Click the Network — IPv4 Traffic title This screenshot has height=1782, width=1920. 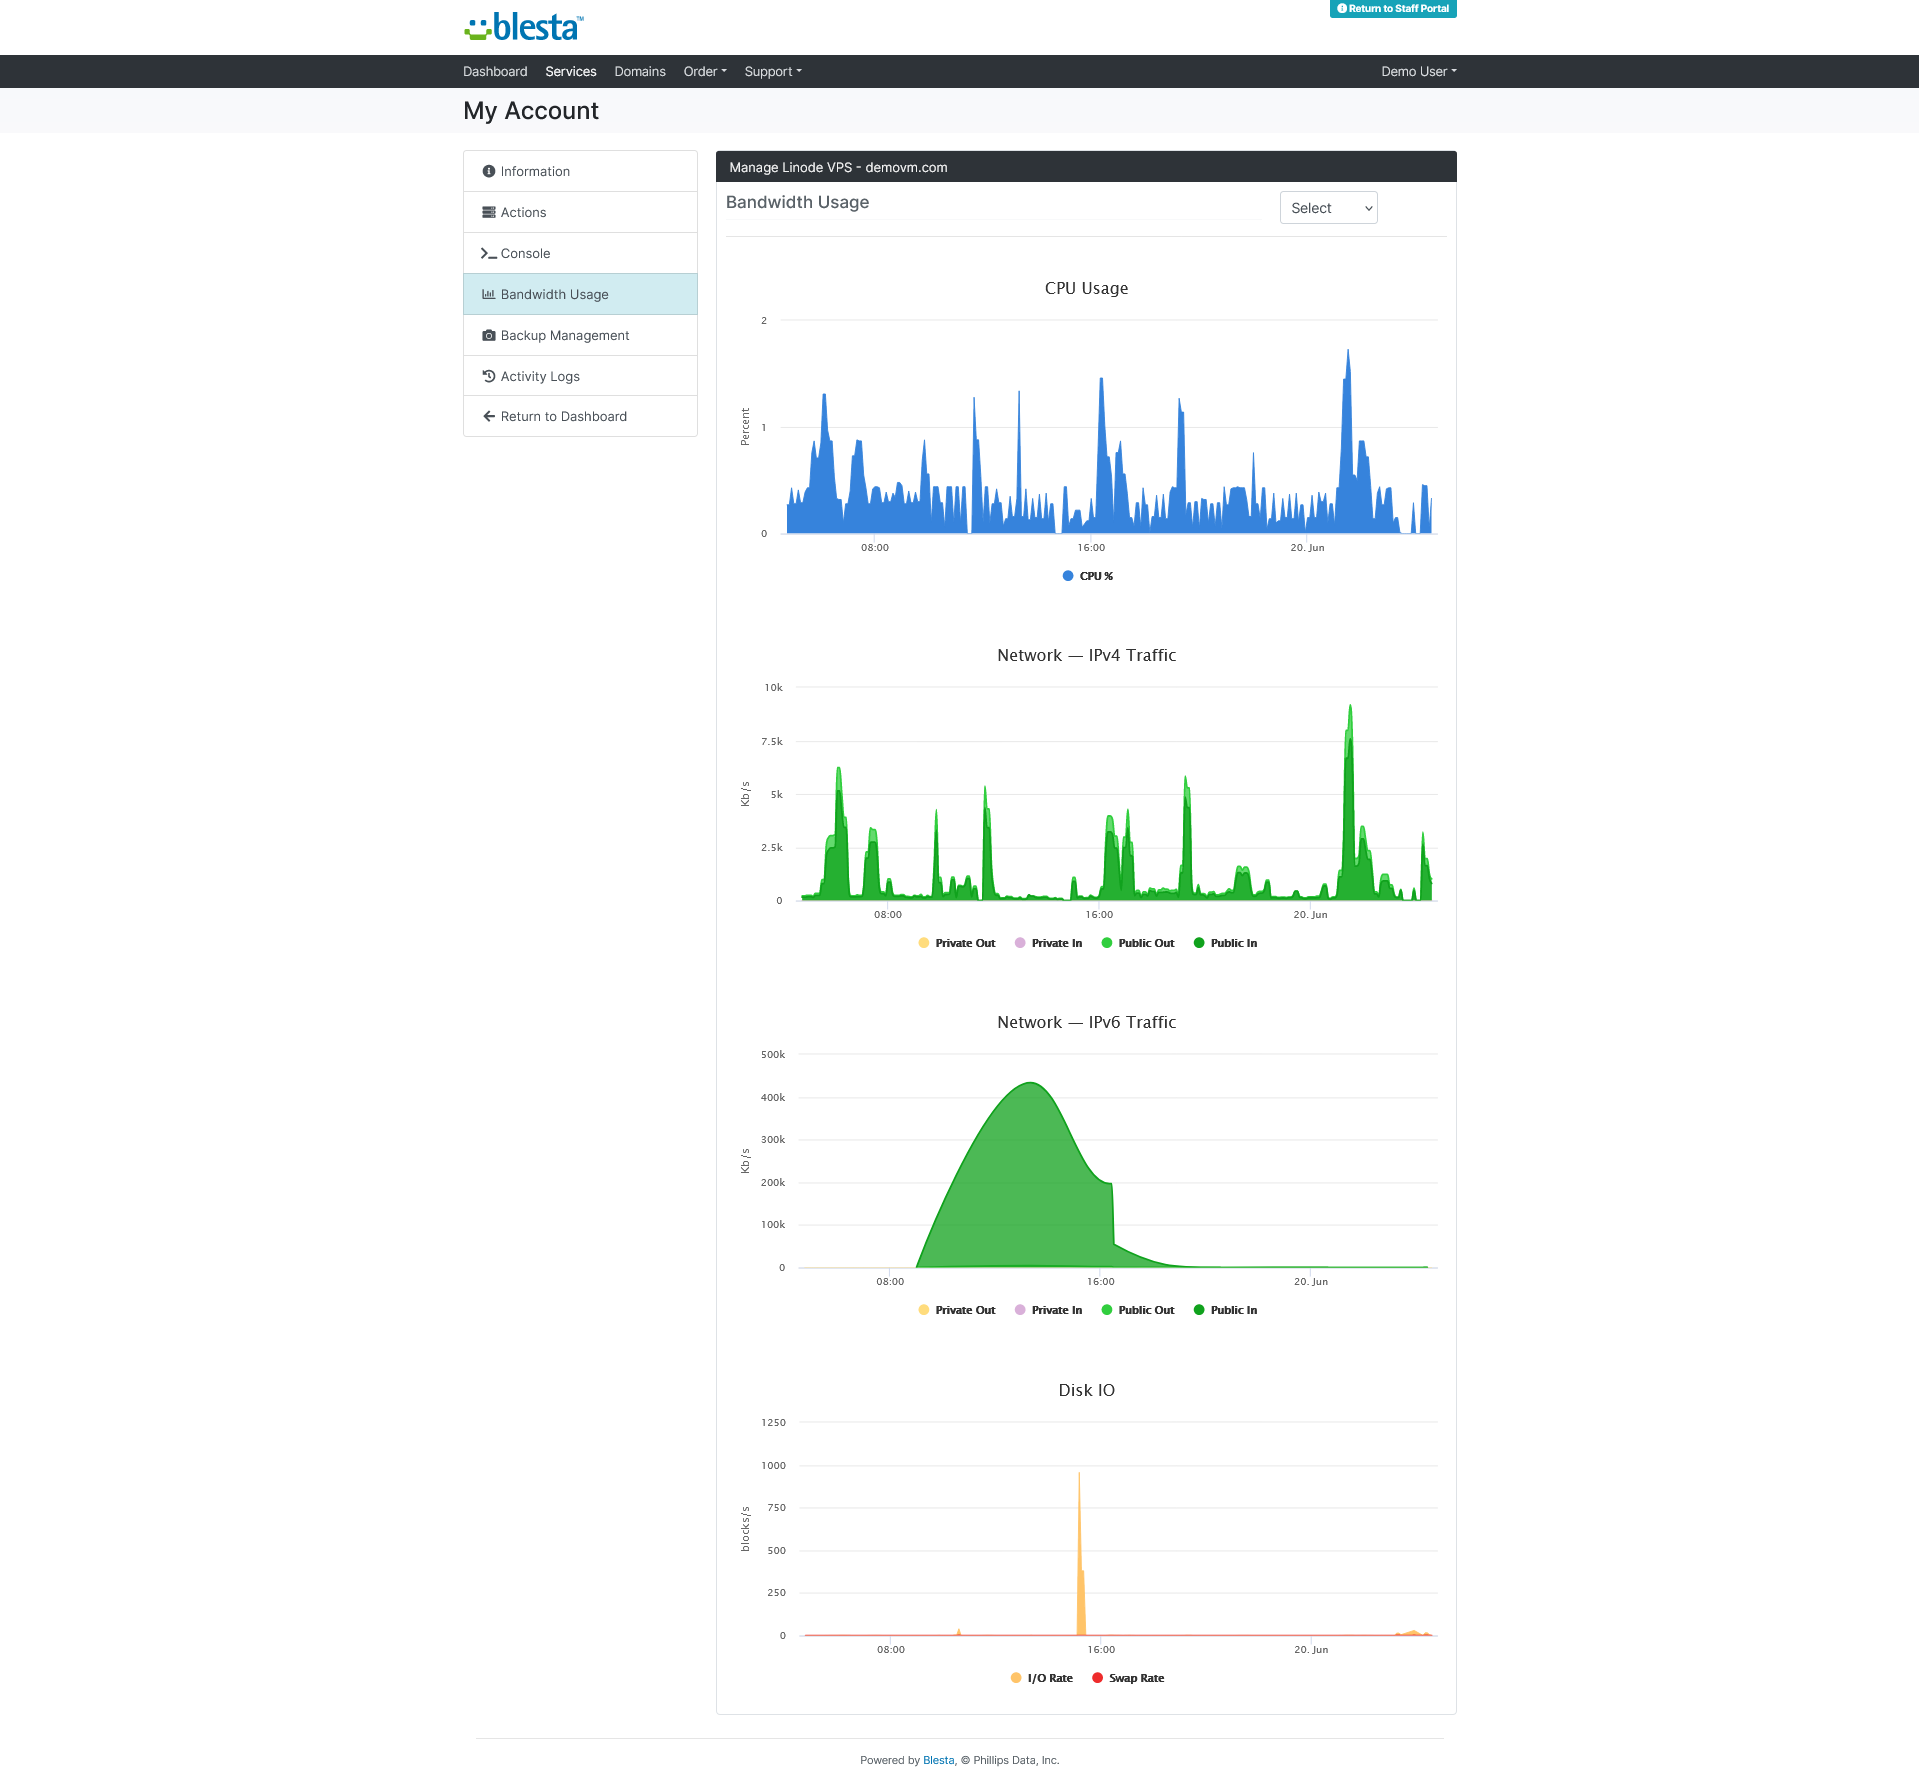[x=1086, y=655]
